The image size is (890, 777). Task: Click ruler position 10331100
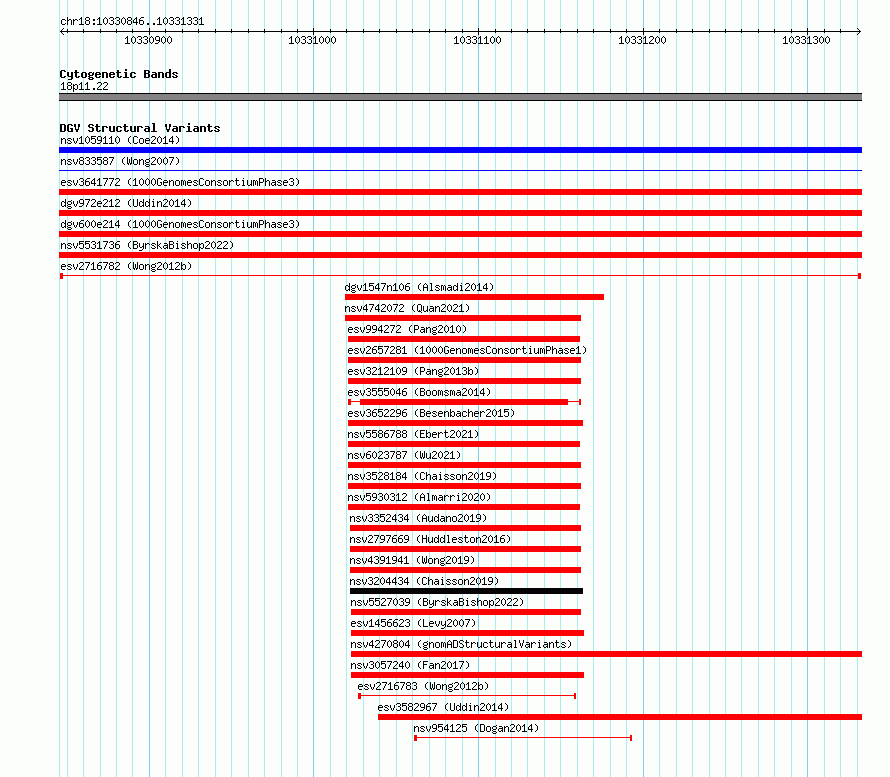point(477,40)
